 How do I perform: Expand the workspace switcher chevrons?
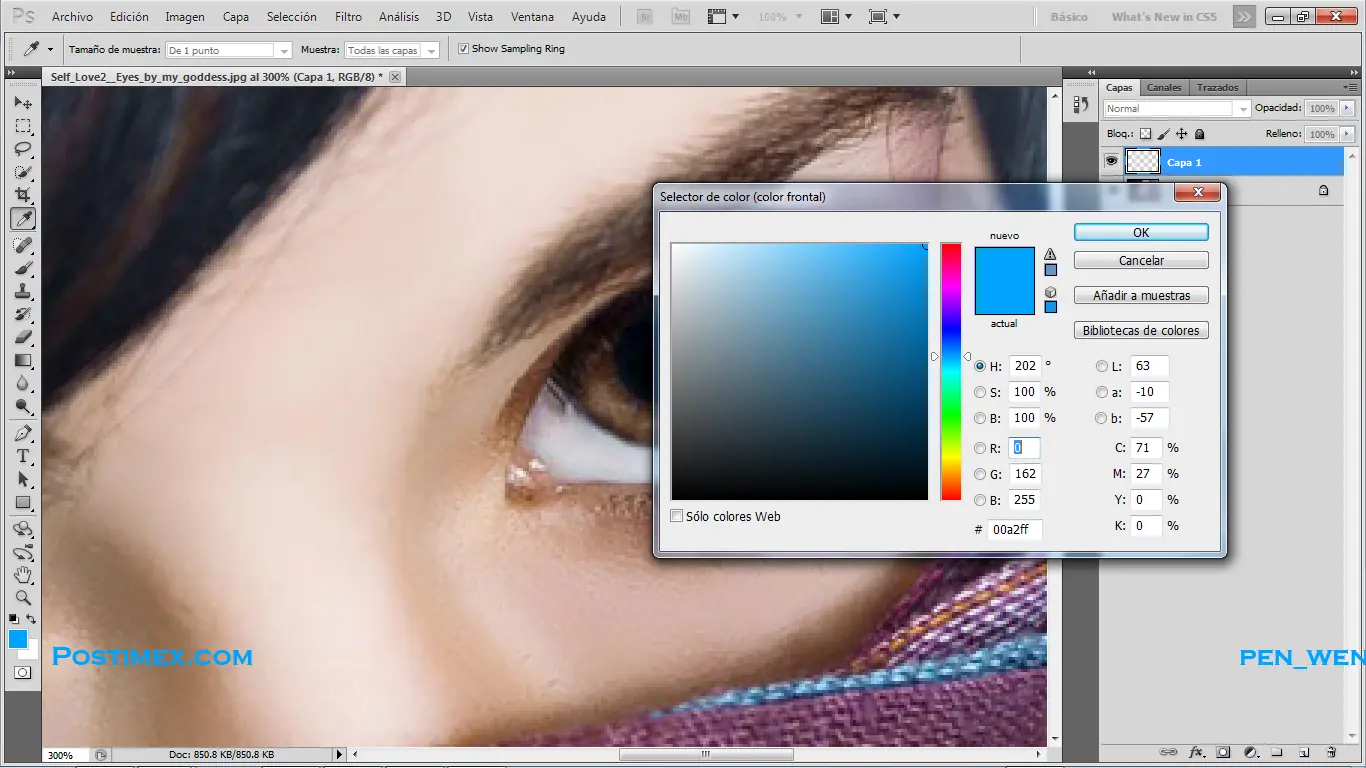1243,17
